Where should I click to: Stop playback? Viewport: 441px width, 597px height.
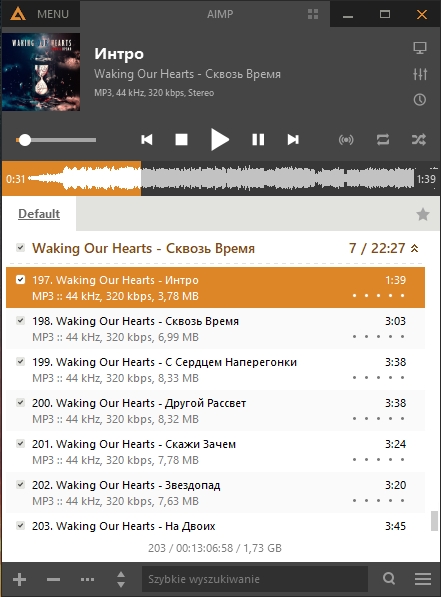click(x=181, y=140)
